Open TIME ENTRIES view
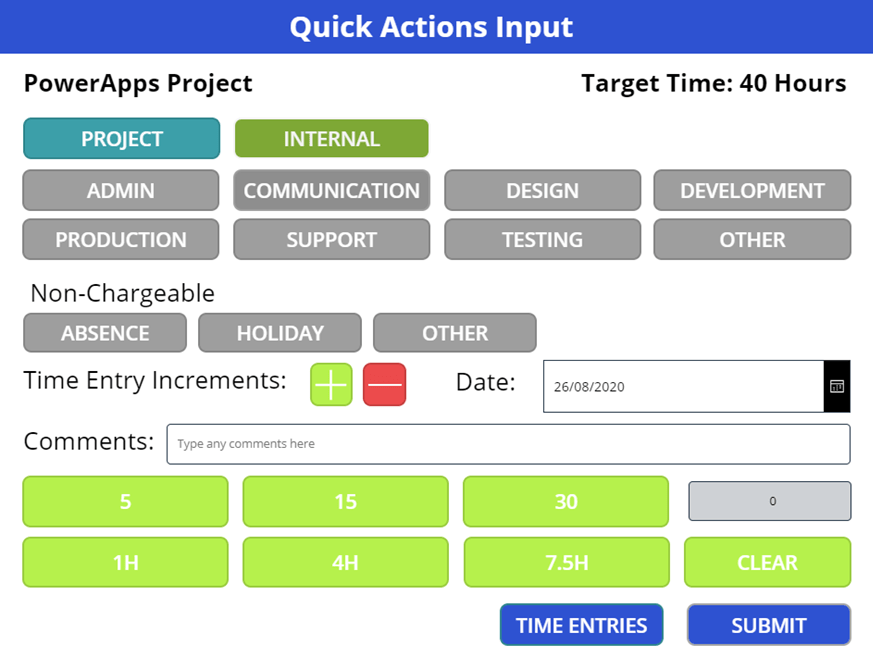 tap(580, 624)
